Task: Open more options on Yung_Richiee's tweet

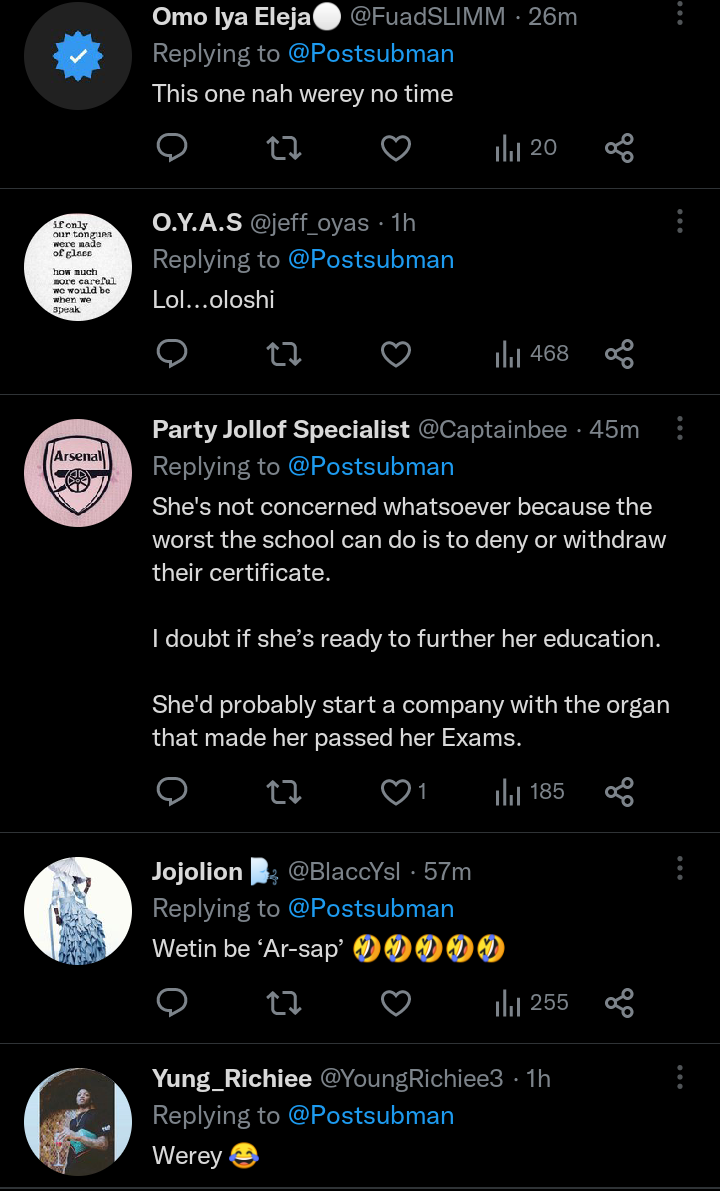Action: pos(680,1077)
